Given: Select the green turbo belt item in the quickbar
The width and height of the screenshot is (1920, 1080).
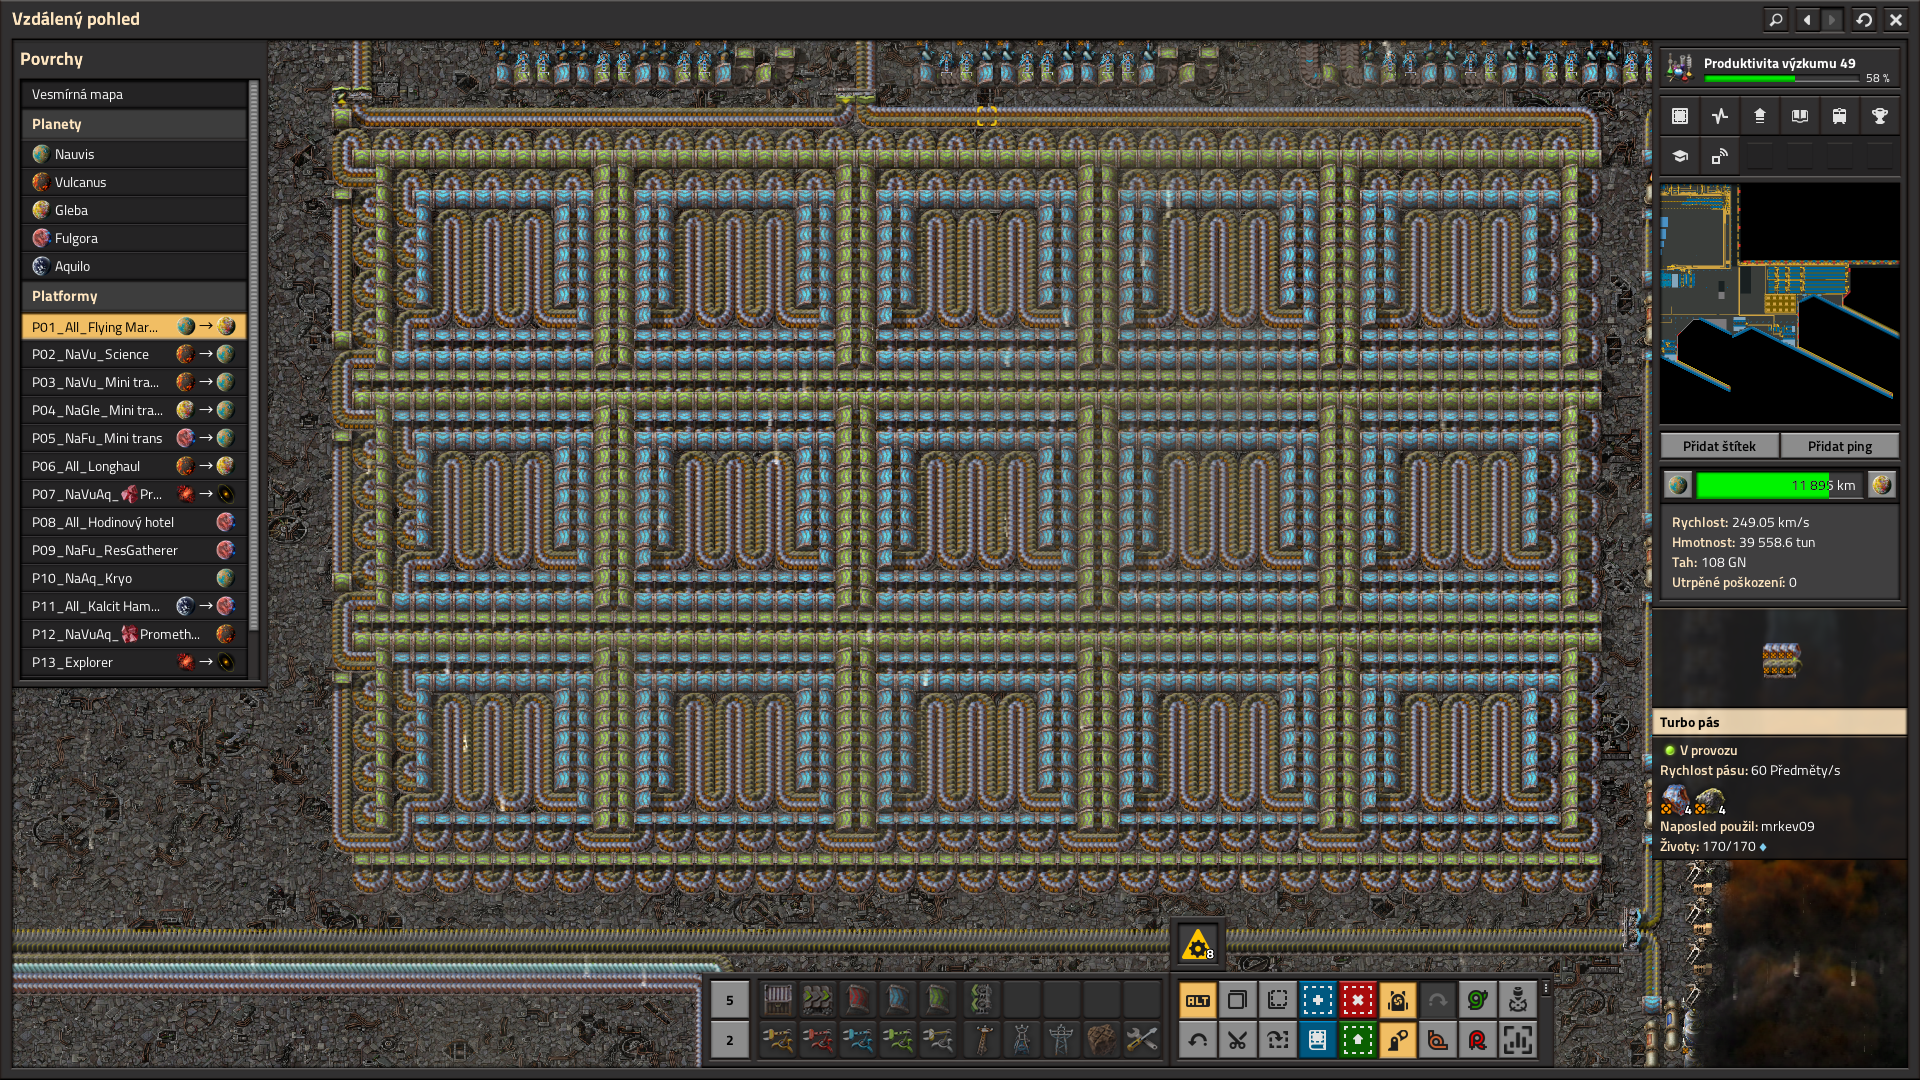Looking at the screenshot, I should [937, 999].
